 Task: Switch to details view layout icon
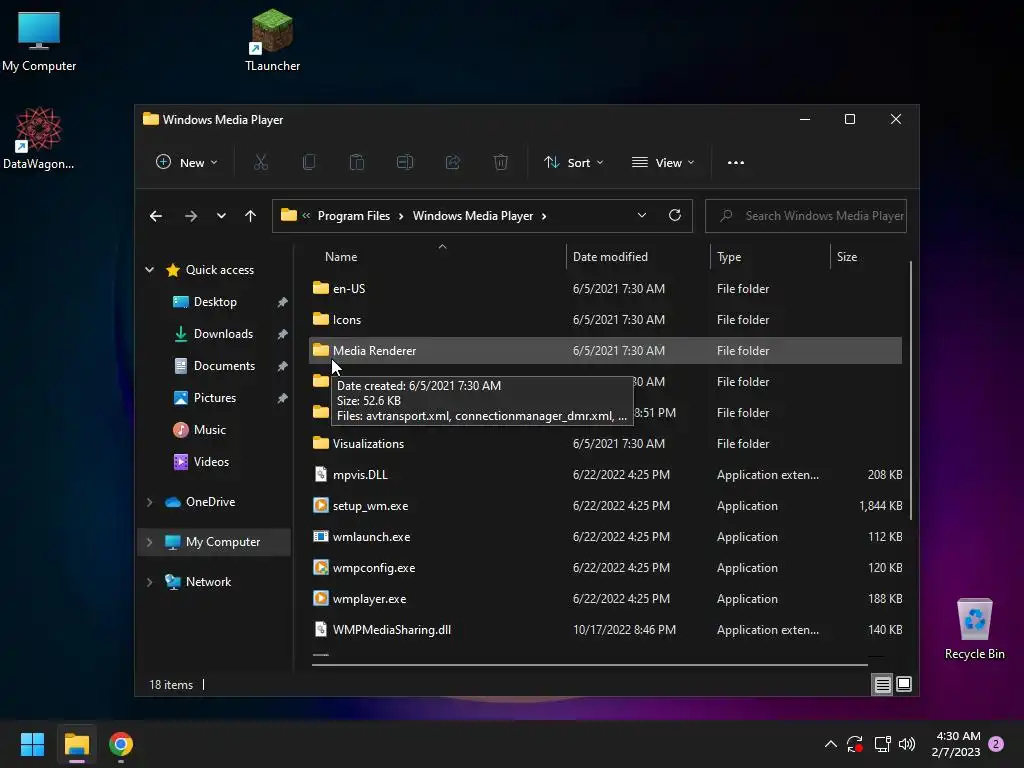(x=882, y=684)
